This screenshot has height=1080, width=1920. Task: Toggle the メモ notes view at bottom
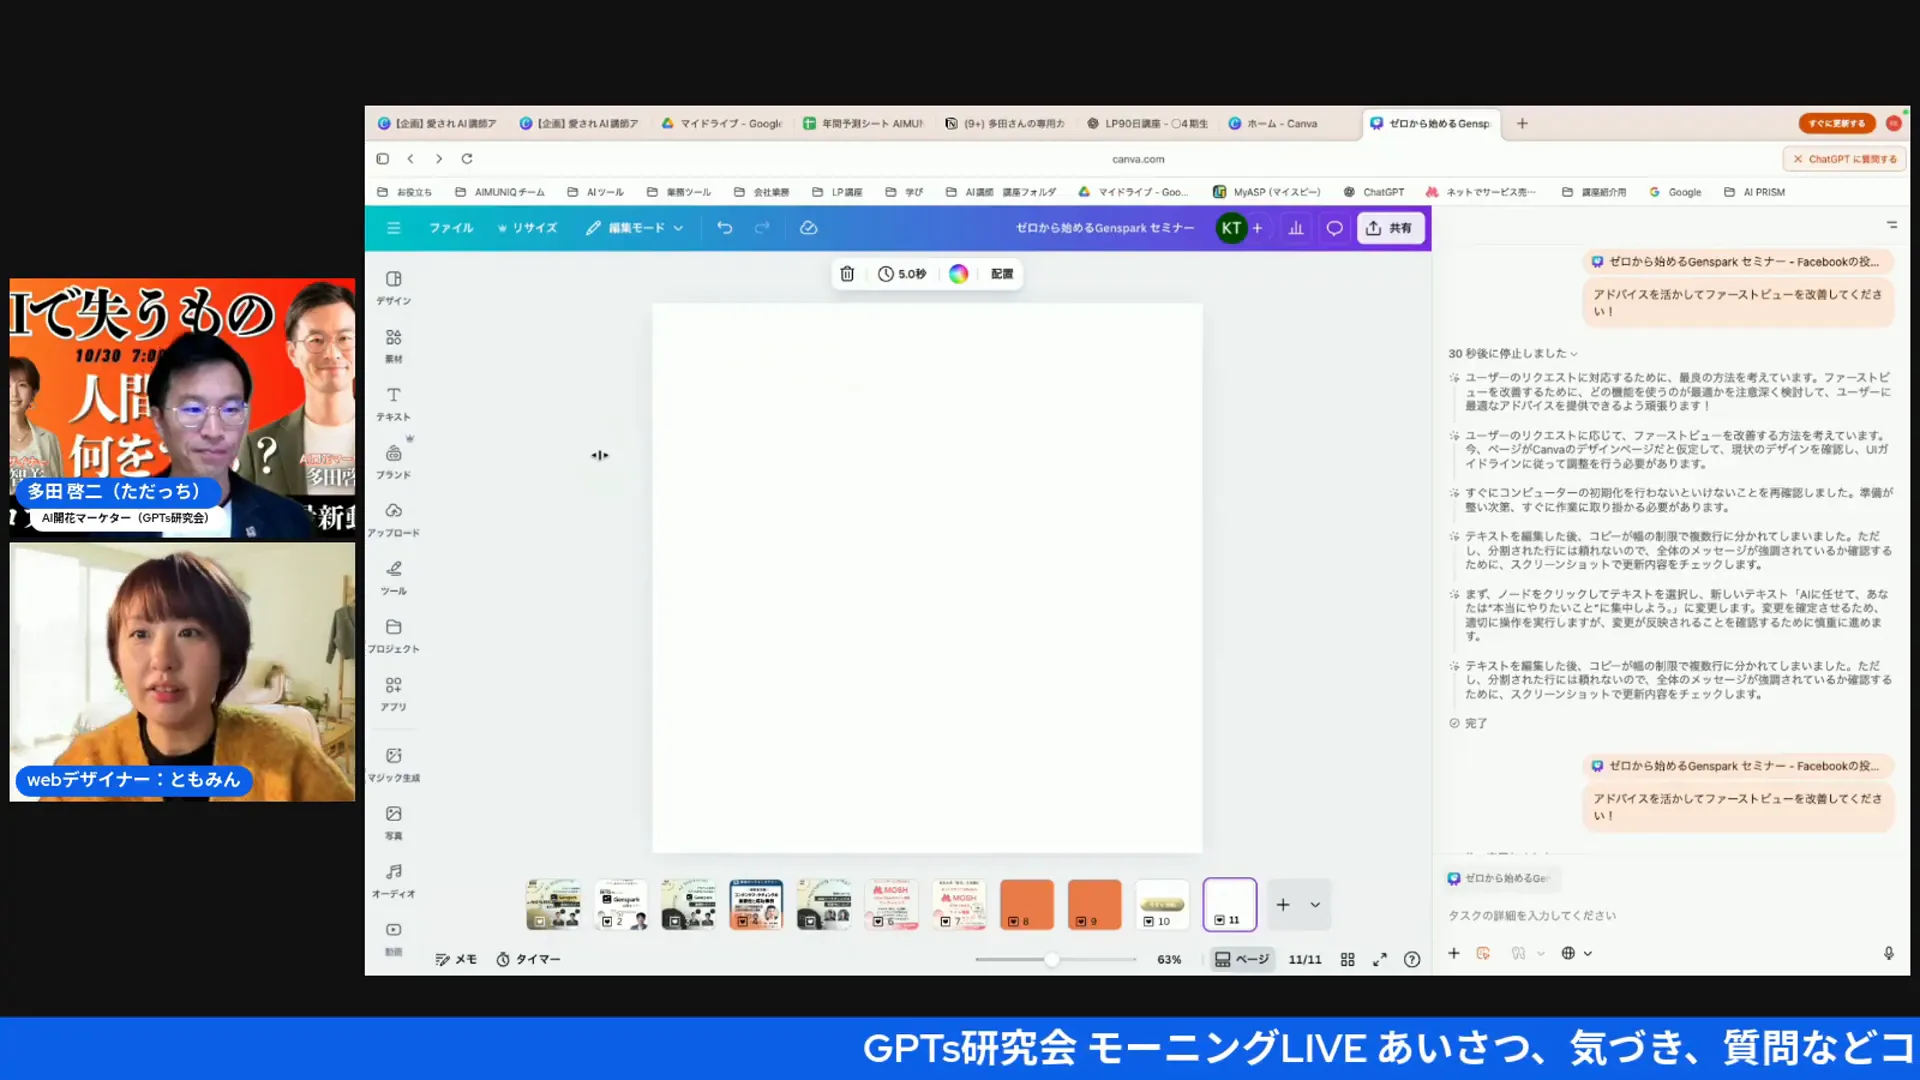click(x=455, y=958)
